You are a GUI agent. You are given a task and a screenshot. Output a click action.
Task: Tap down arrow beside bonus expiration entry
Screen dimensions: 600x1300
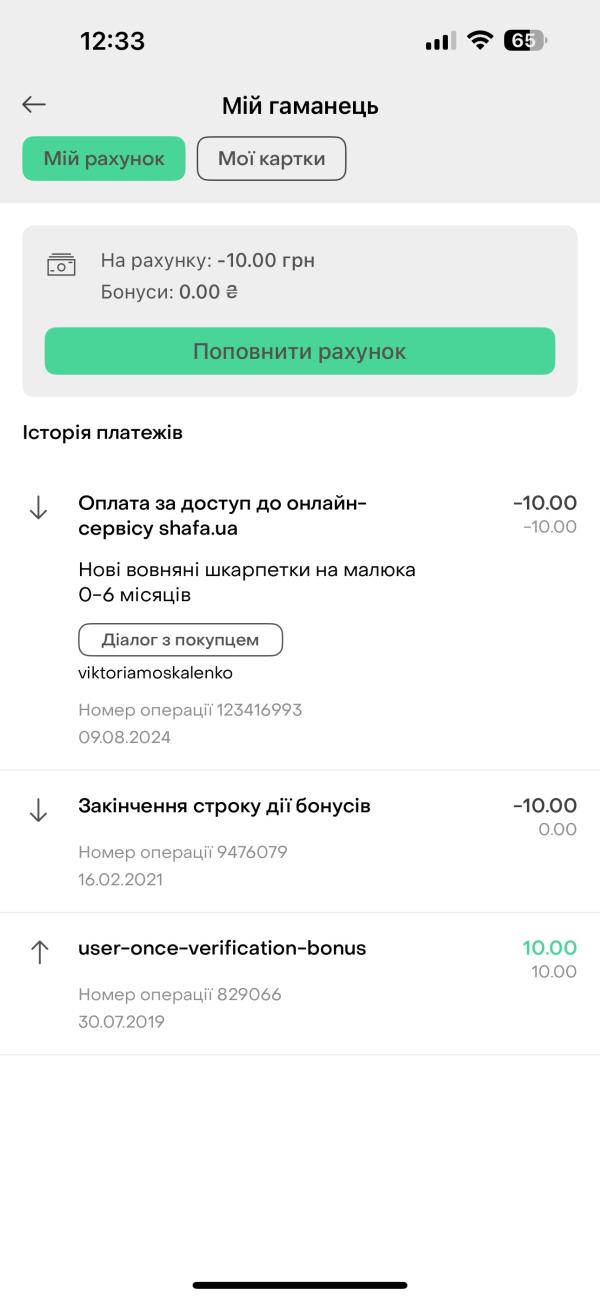click(x=38, y=811)
